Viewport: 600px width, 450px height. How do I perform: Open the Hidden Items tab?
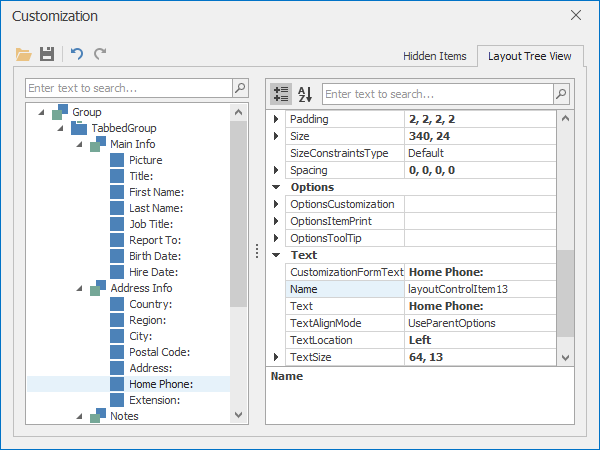(x=434, y=56)
